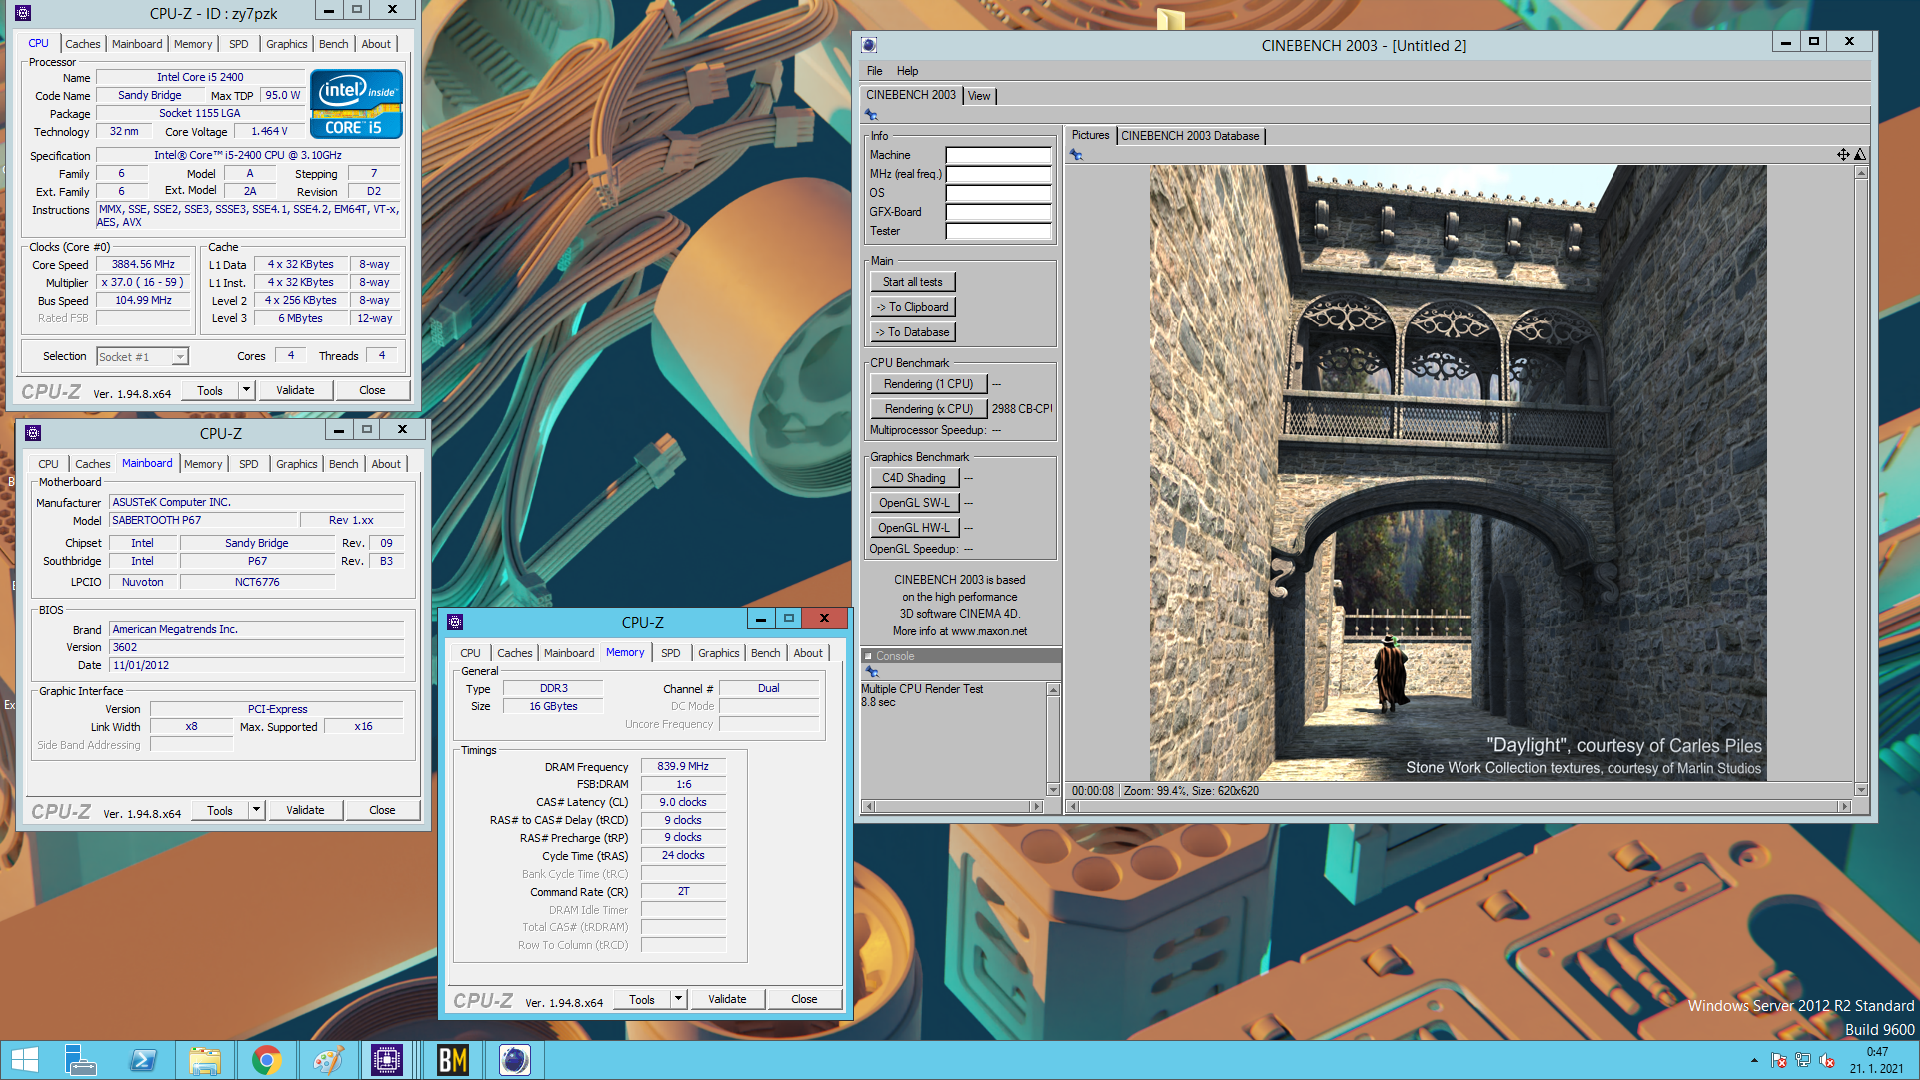Switch to the CINEBENCH 2003 Database tab
Screen dimensions: 1920x1080
[x=1190, y=136]
